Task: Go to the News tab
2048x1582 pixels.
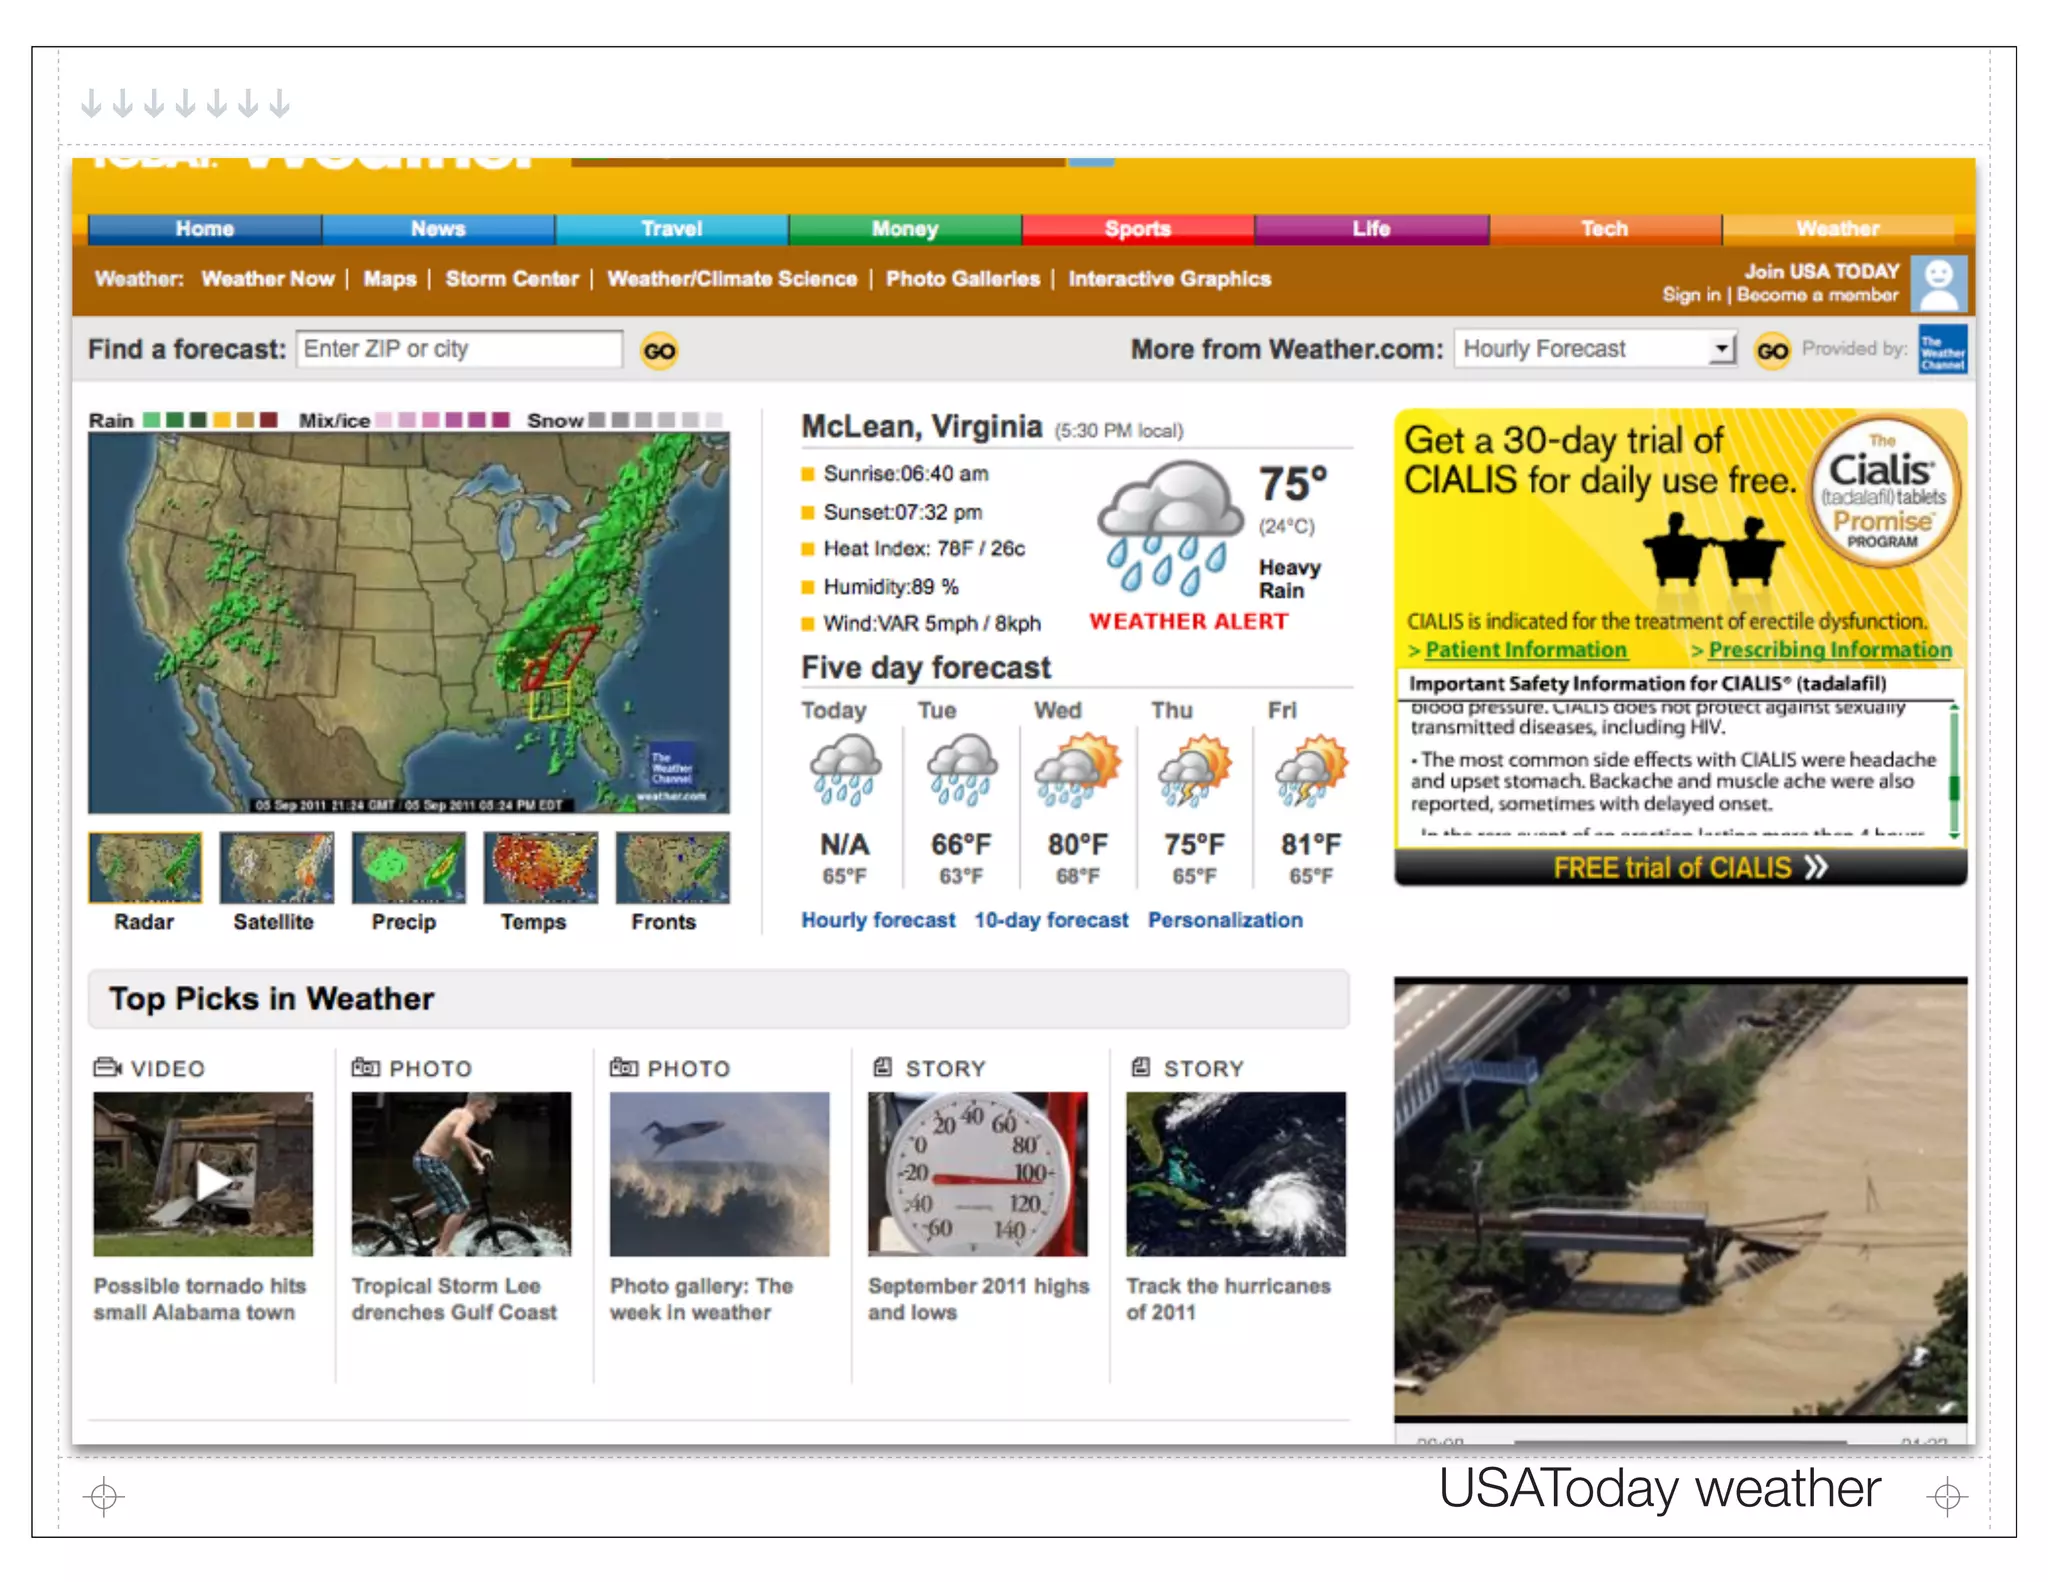Action: (x=438, y=229)
